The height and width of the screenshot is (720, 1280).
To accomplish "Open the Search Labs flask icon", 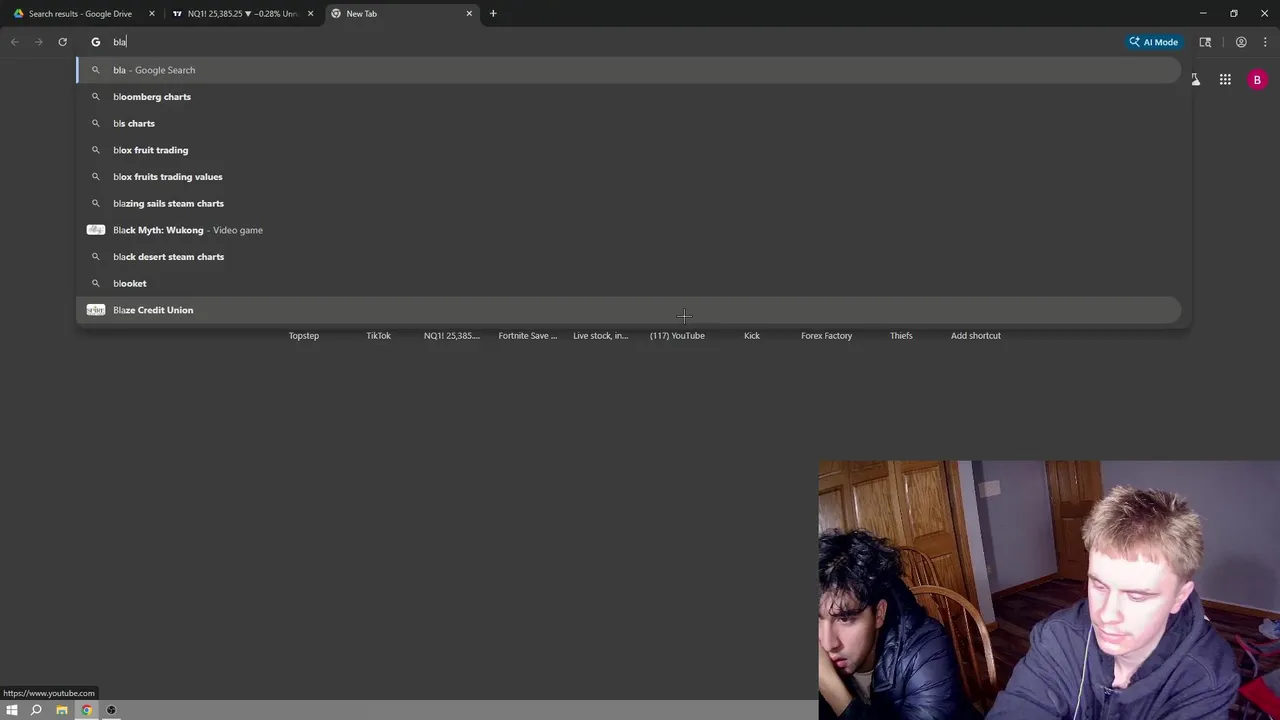I will 1195,80.
